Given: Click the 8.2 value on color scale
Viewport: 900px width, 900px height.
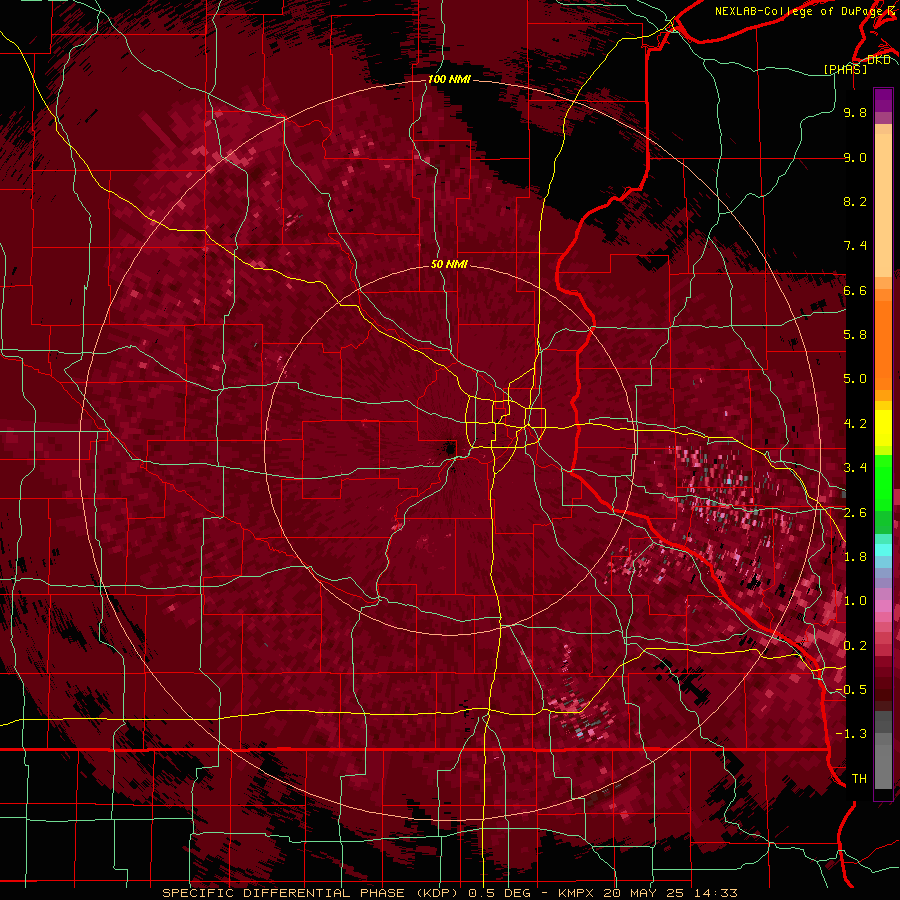Looking at the screenshot, I should coord(855,201).
